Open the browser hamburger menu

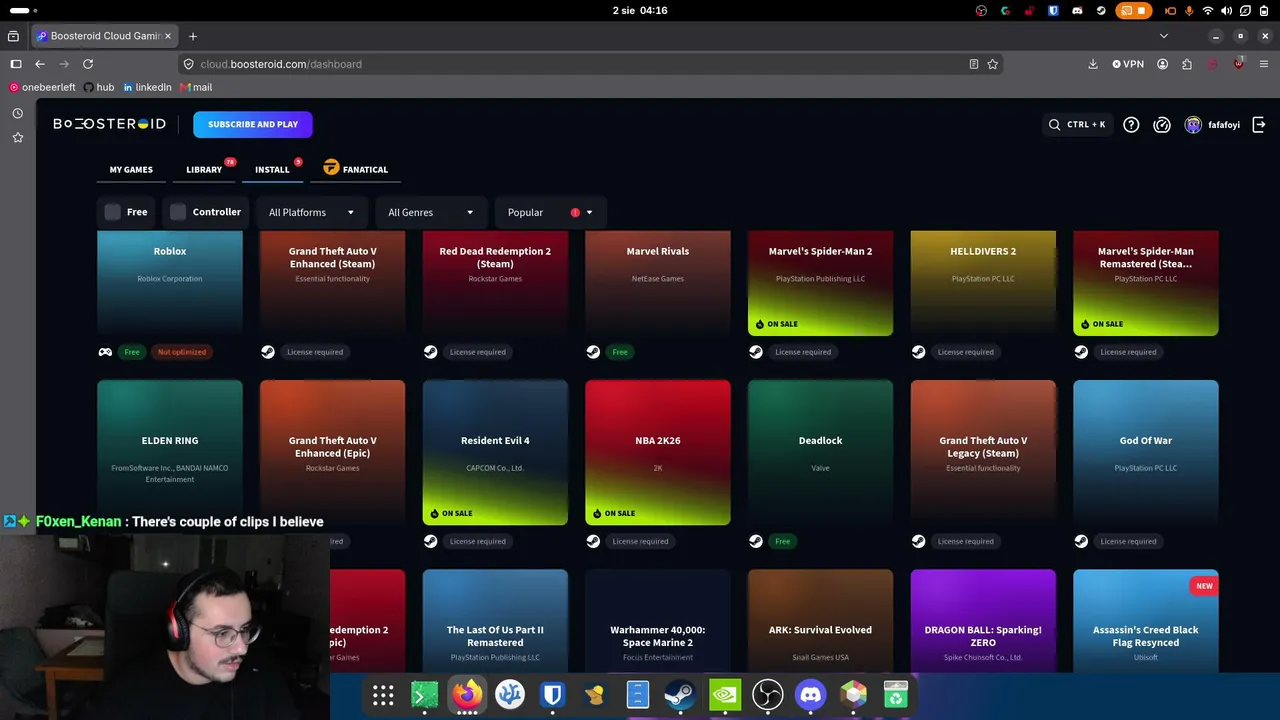coord(1264,64)
